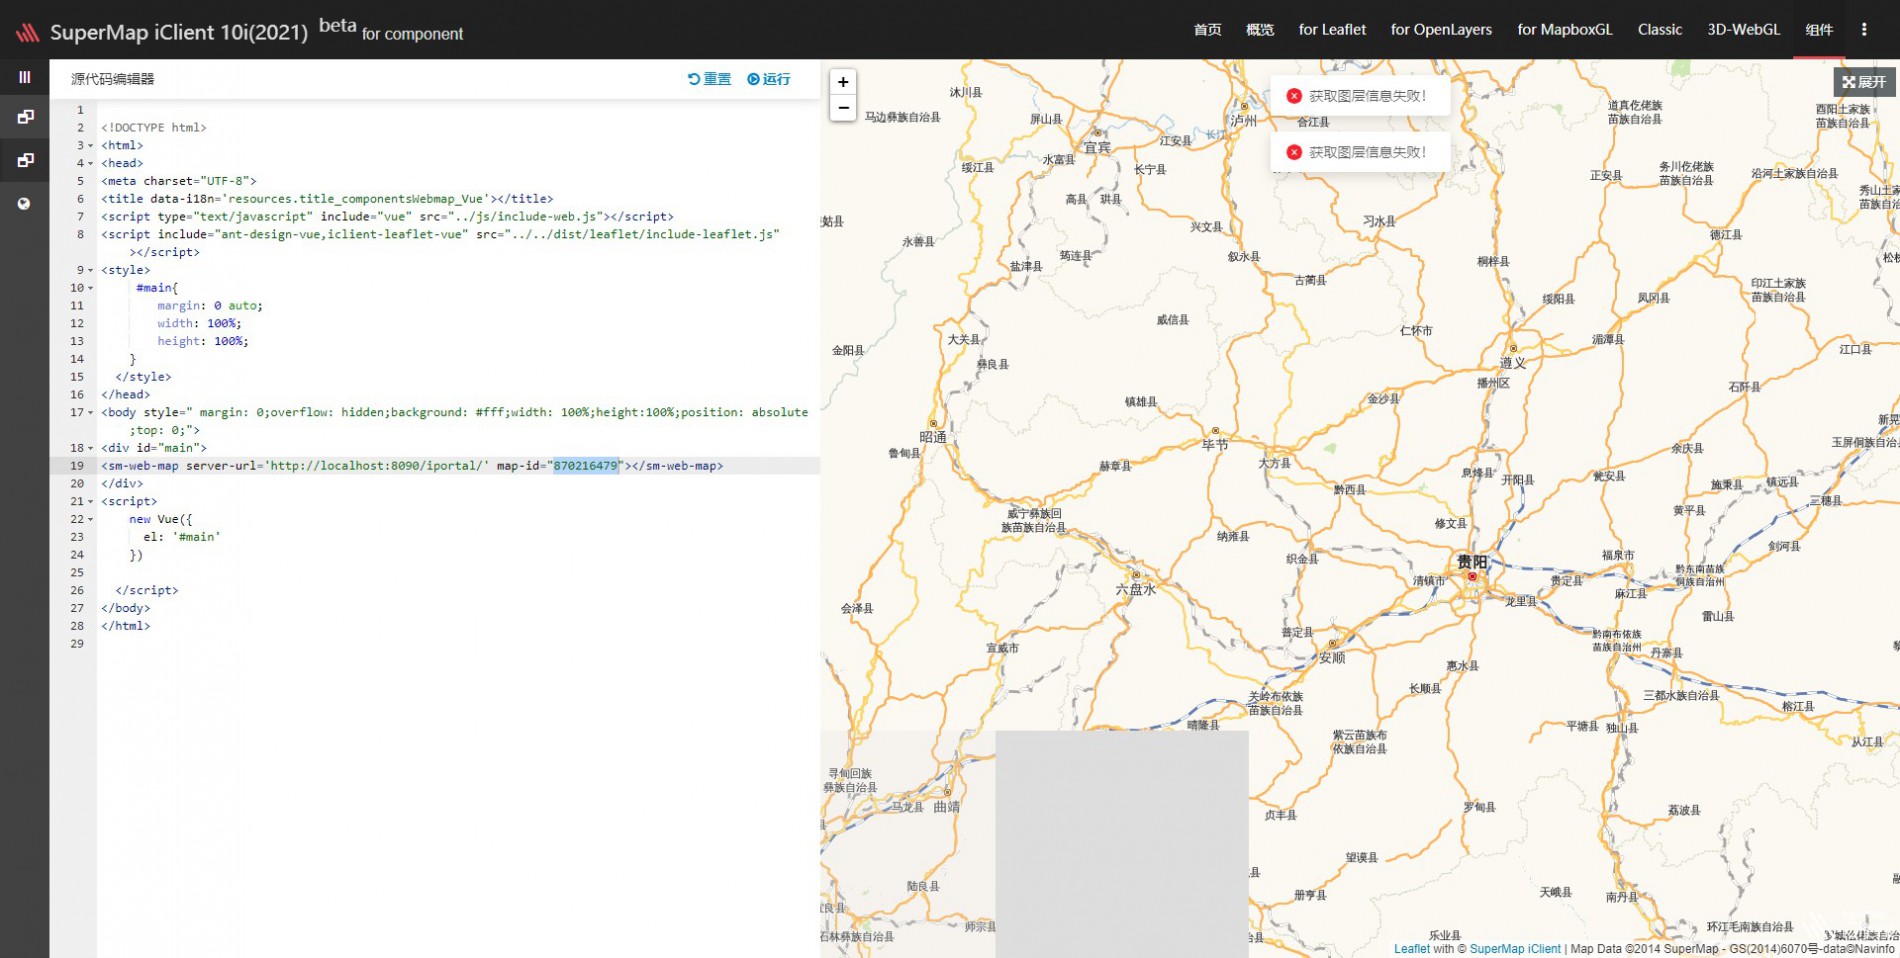
Task: Click the gray unloaded map tile
Action: point(1122,844)
